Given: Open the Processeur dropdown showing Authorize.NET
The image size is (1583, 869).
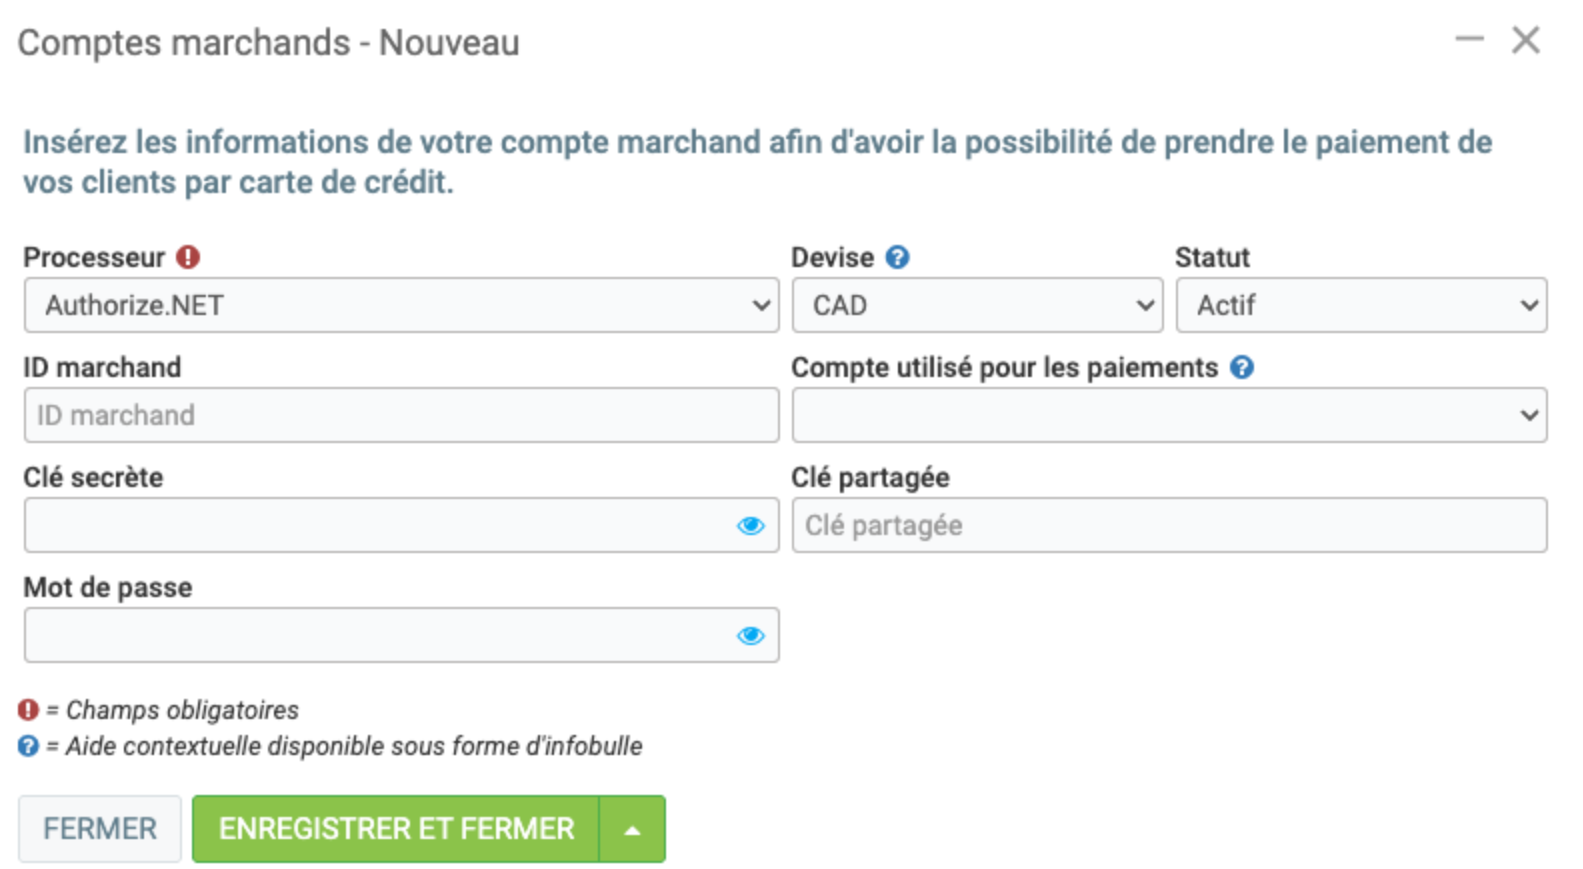Looking at the screenshot, I should tap(401, 306).
